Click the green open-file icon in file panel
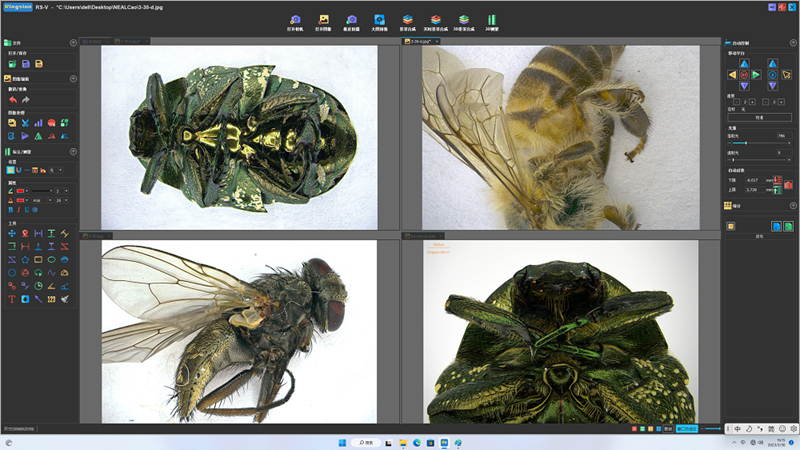The height and width of the screenshot is (450, 800). click(12, 64)
